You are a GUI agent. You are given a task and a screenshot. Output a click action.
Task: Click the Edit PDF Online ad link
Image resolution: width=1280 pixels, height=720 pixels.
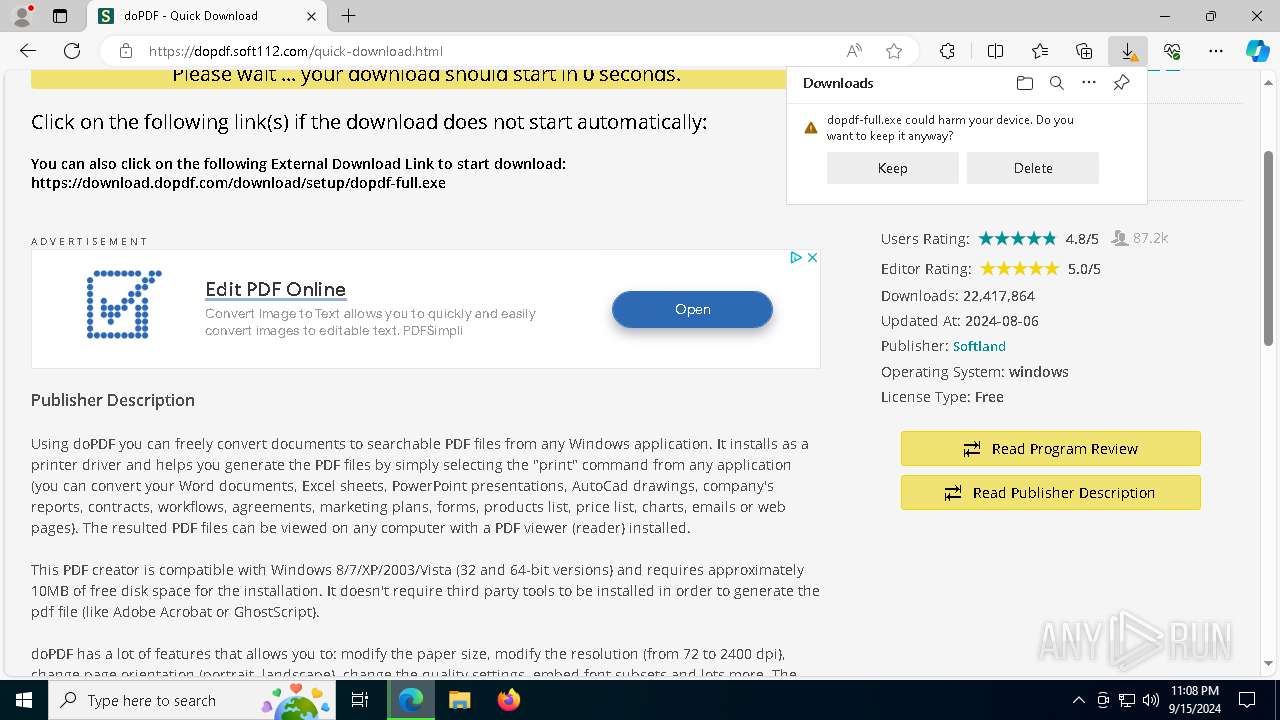click(275, 289)
